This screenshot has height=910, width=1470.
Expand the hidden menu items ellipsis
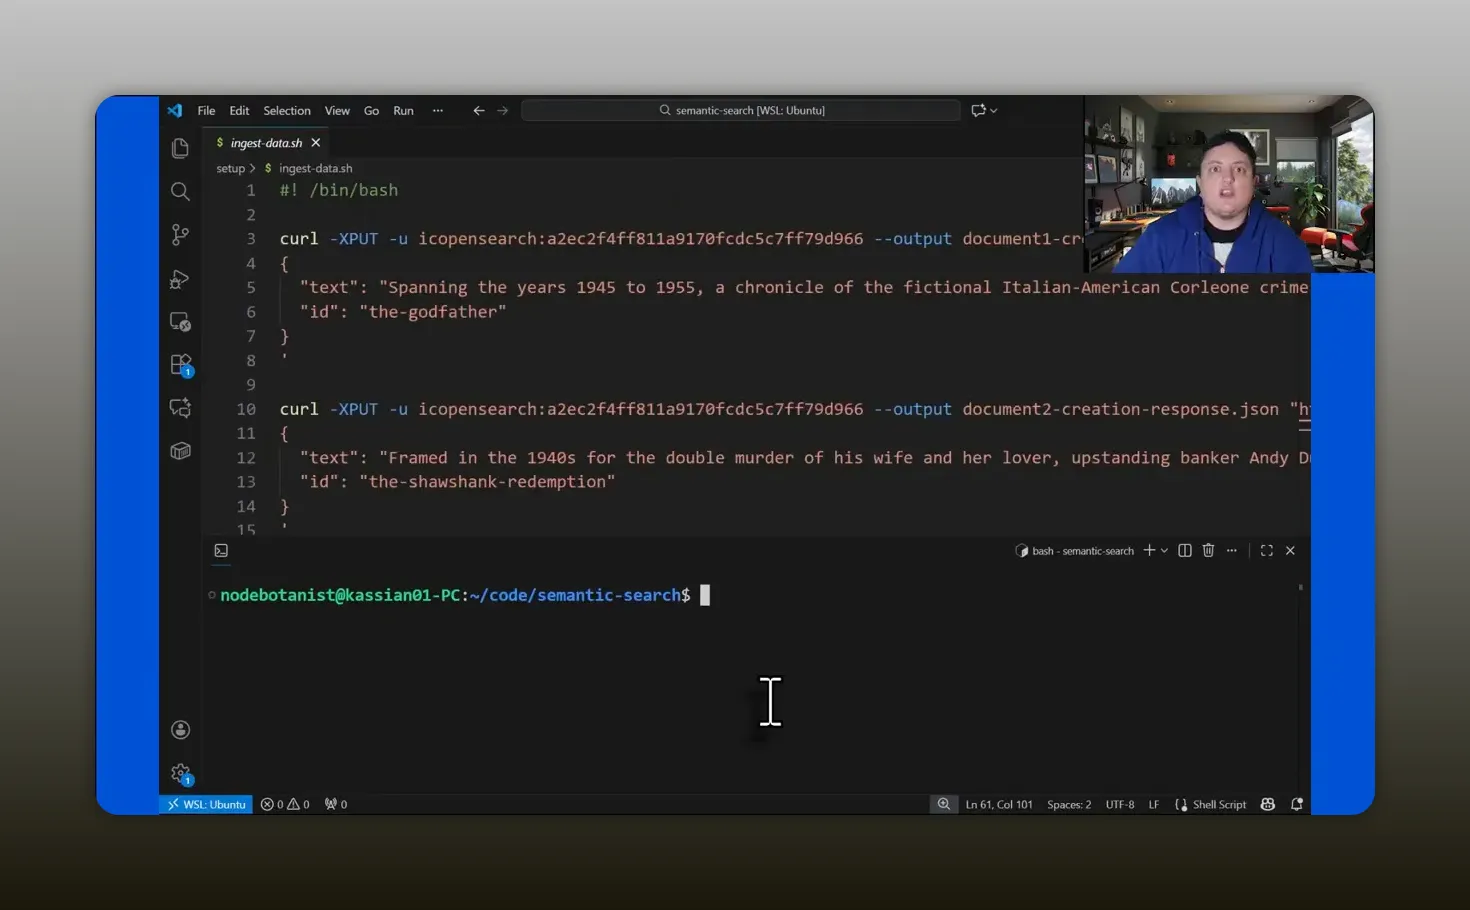[438, 111]
